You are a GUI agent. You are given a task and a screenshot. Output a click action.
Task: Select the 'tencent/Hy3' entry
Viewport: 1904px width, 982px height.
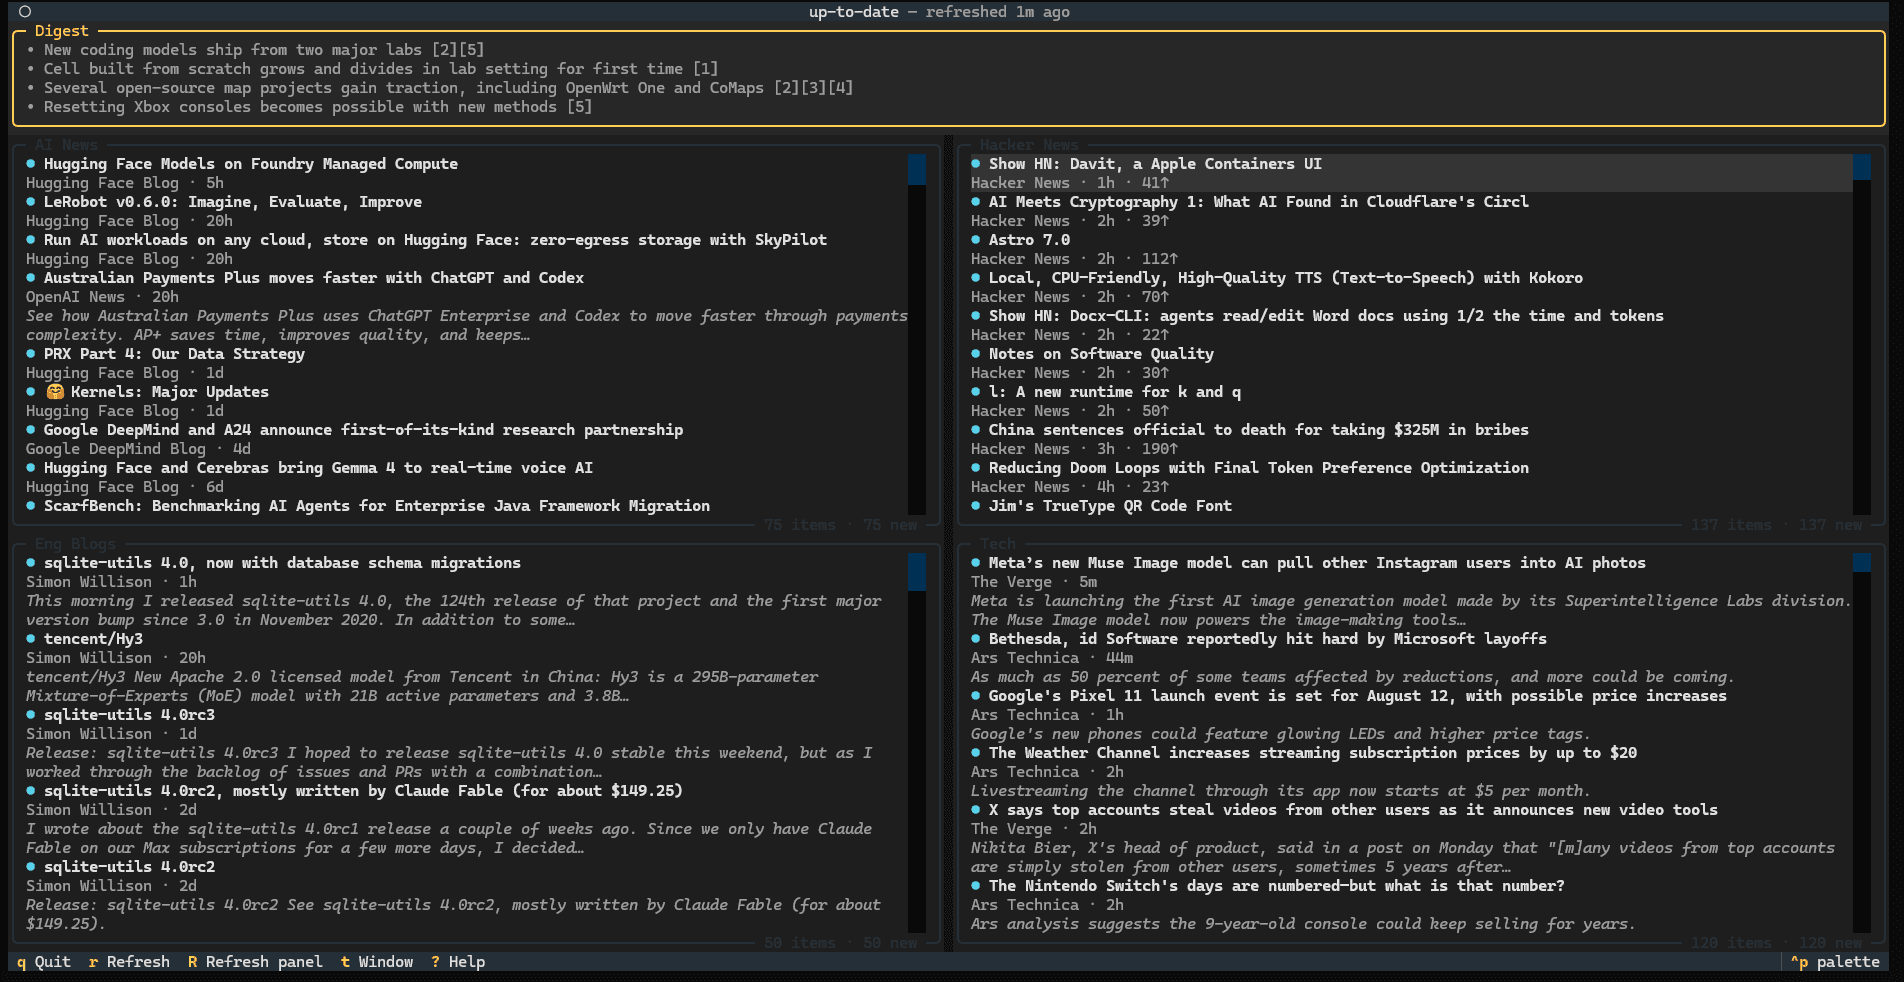(93, 639)
